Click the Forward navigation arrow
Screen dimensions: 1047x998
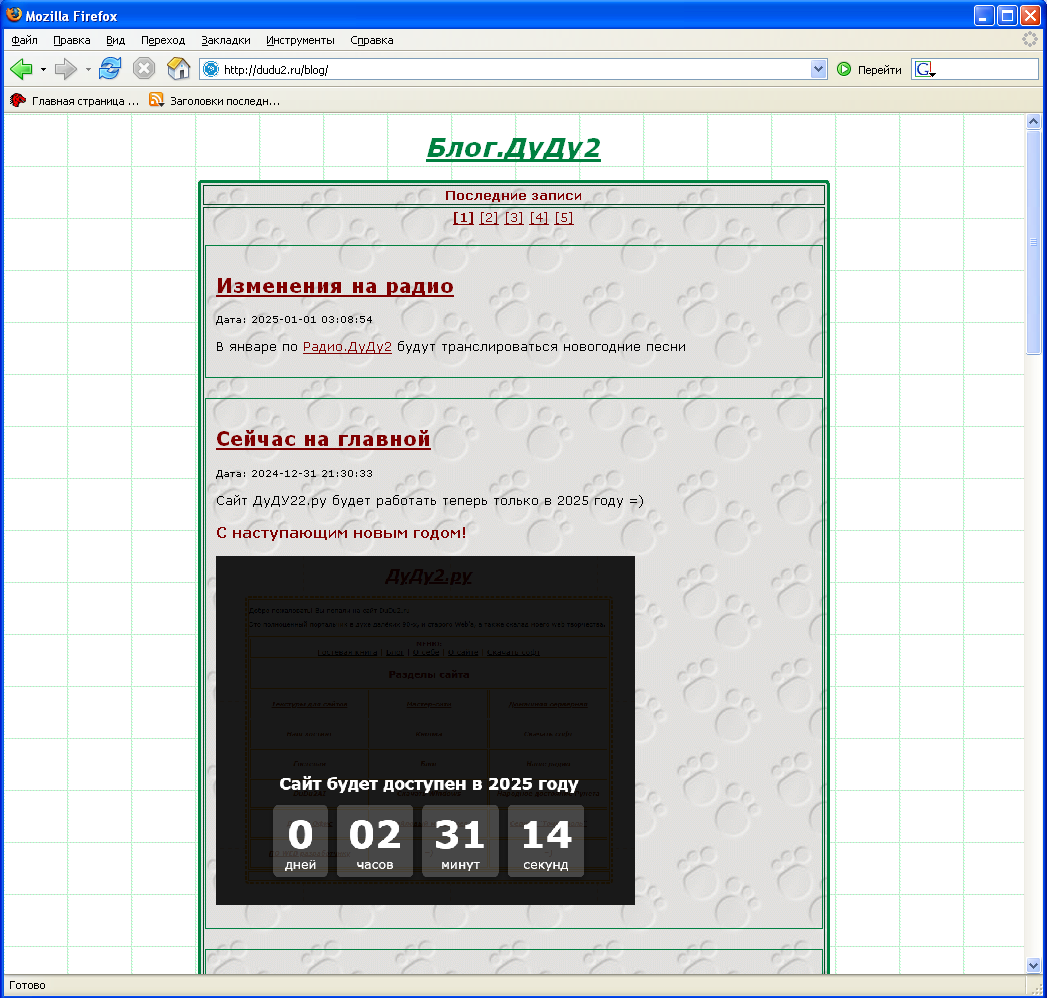click(x=65, y=69)
